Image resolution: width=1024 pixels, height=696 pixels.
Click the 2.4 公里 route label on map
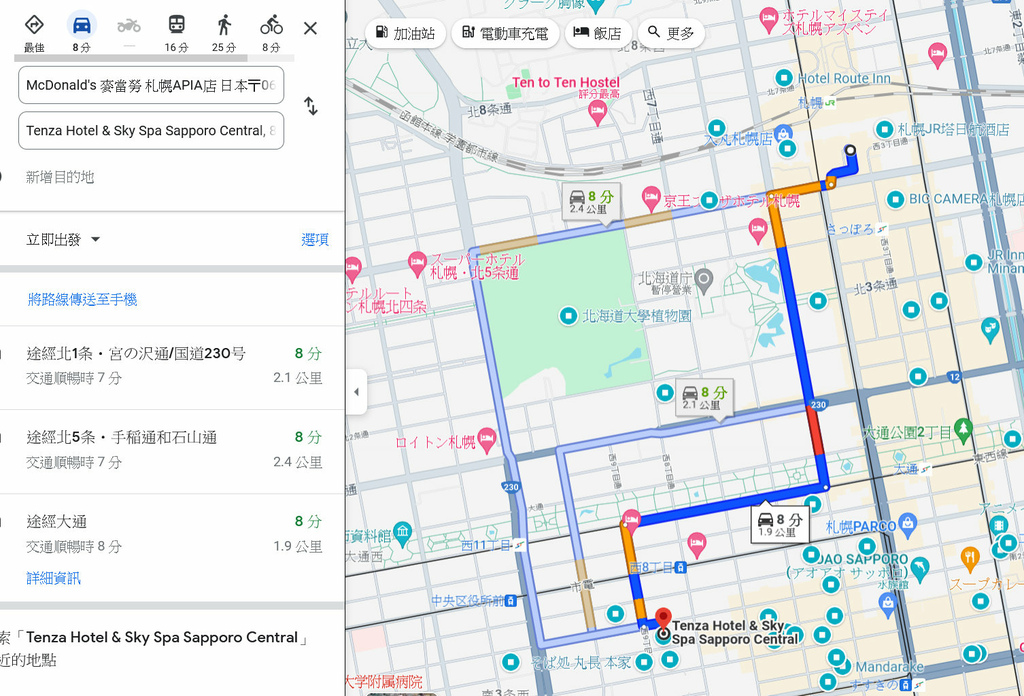(591, 202)
